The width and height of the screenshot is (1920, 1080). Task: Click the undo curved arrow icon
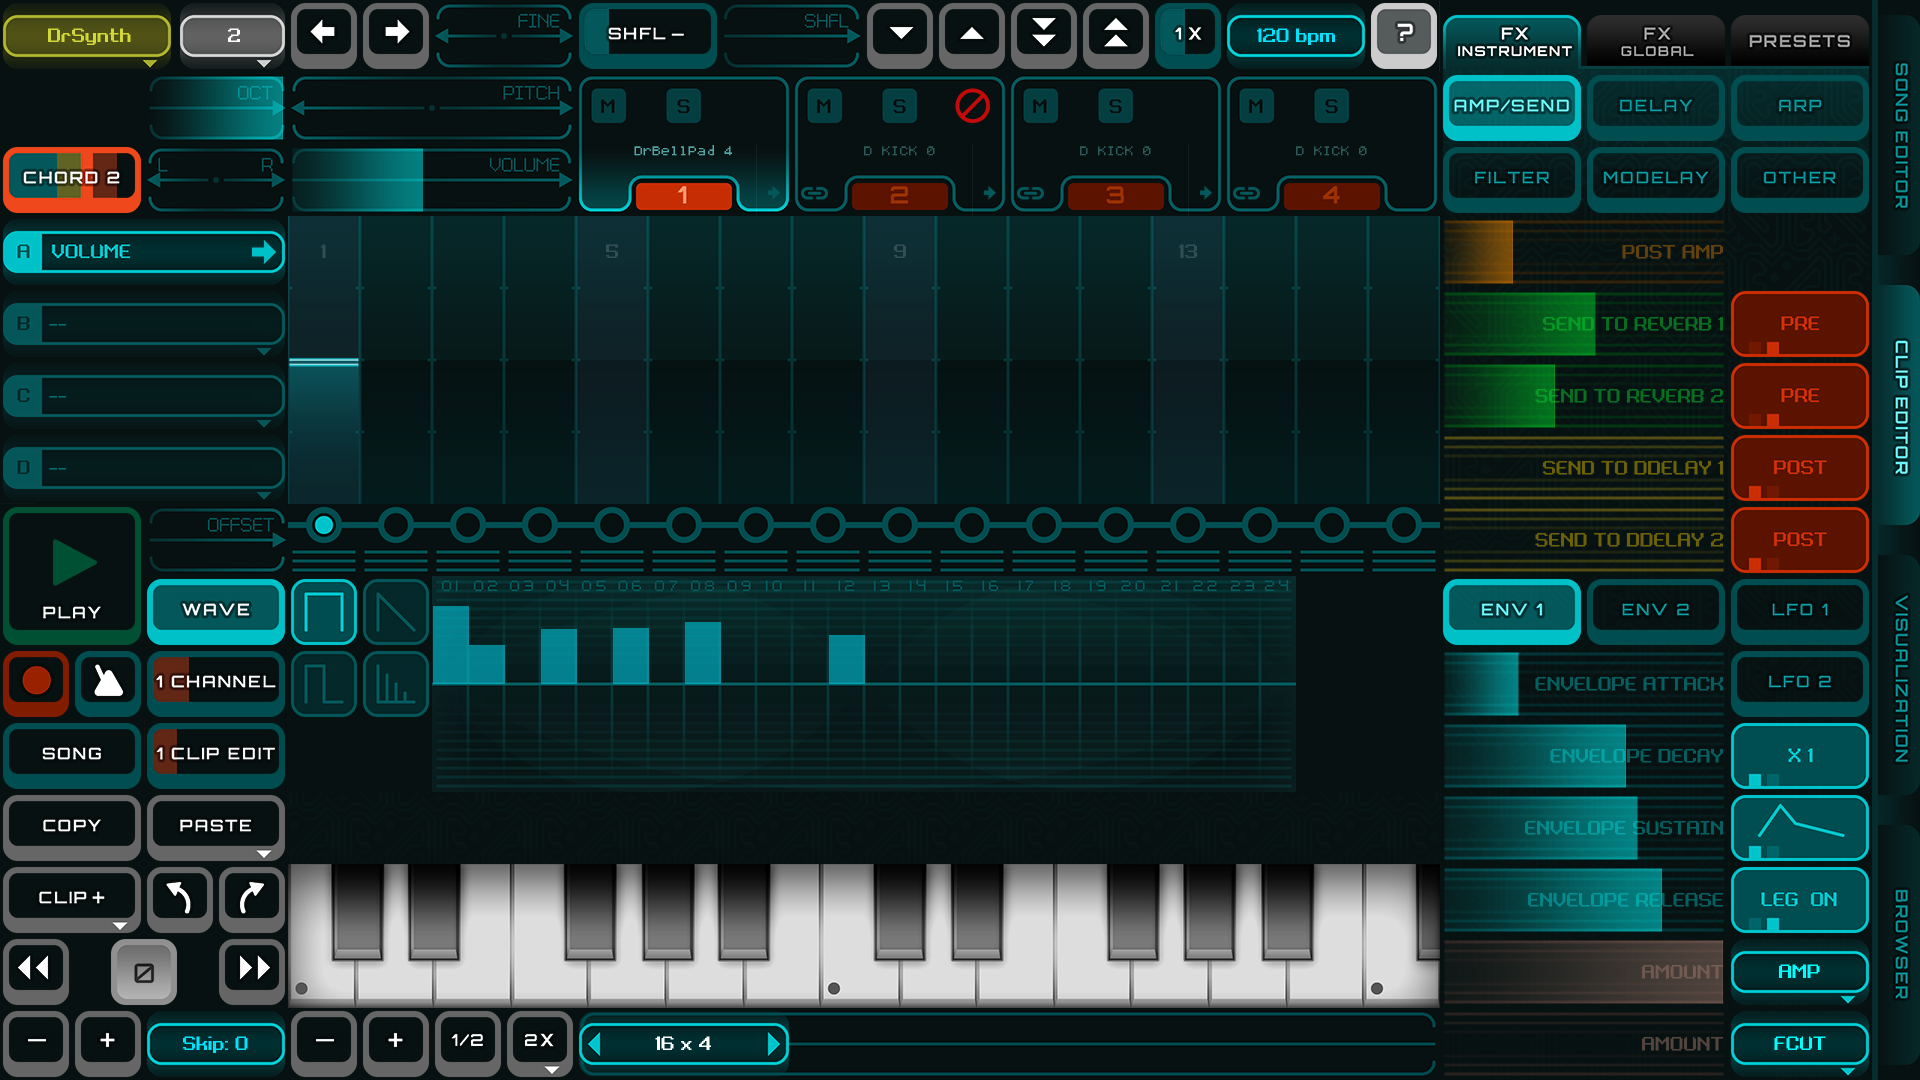[x=180, y=898]
